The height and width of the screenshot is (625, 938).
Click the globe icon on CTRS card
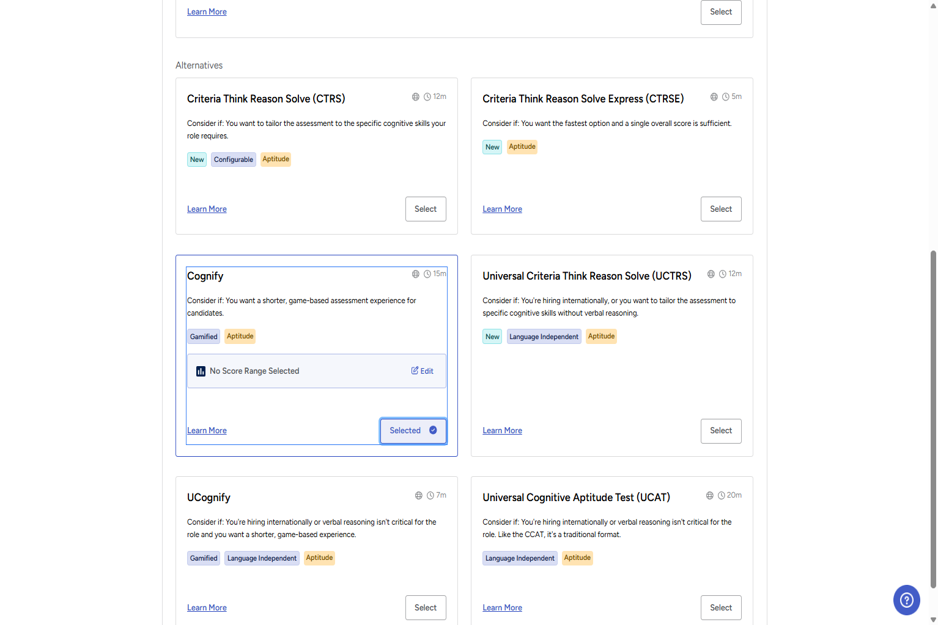pyautogui.click(x=415, y=97)
